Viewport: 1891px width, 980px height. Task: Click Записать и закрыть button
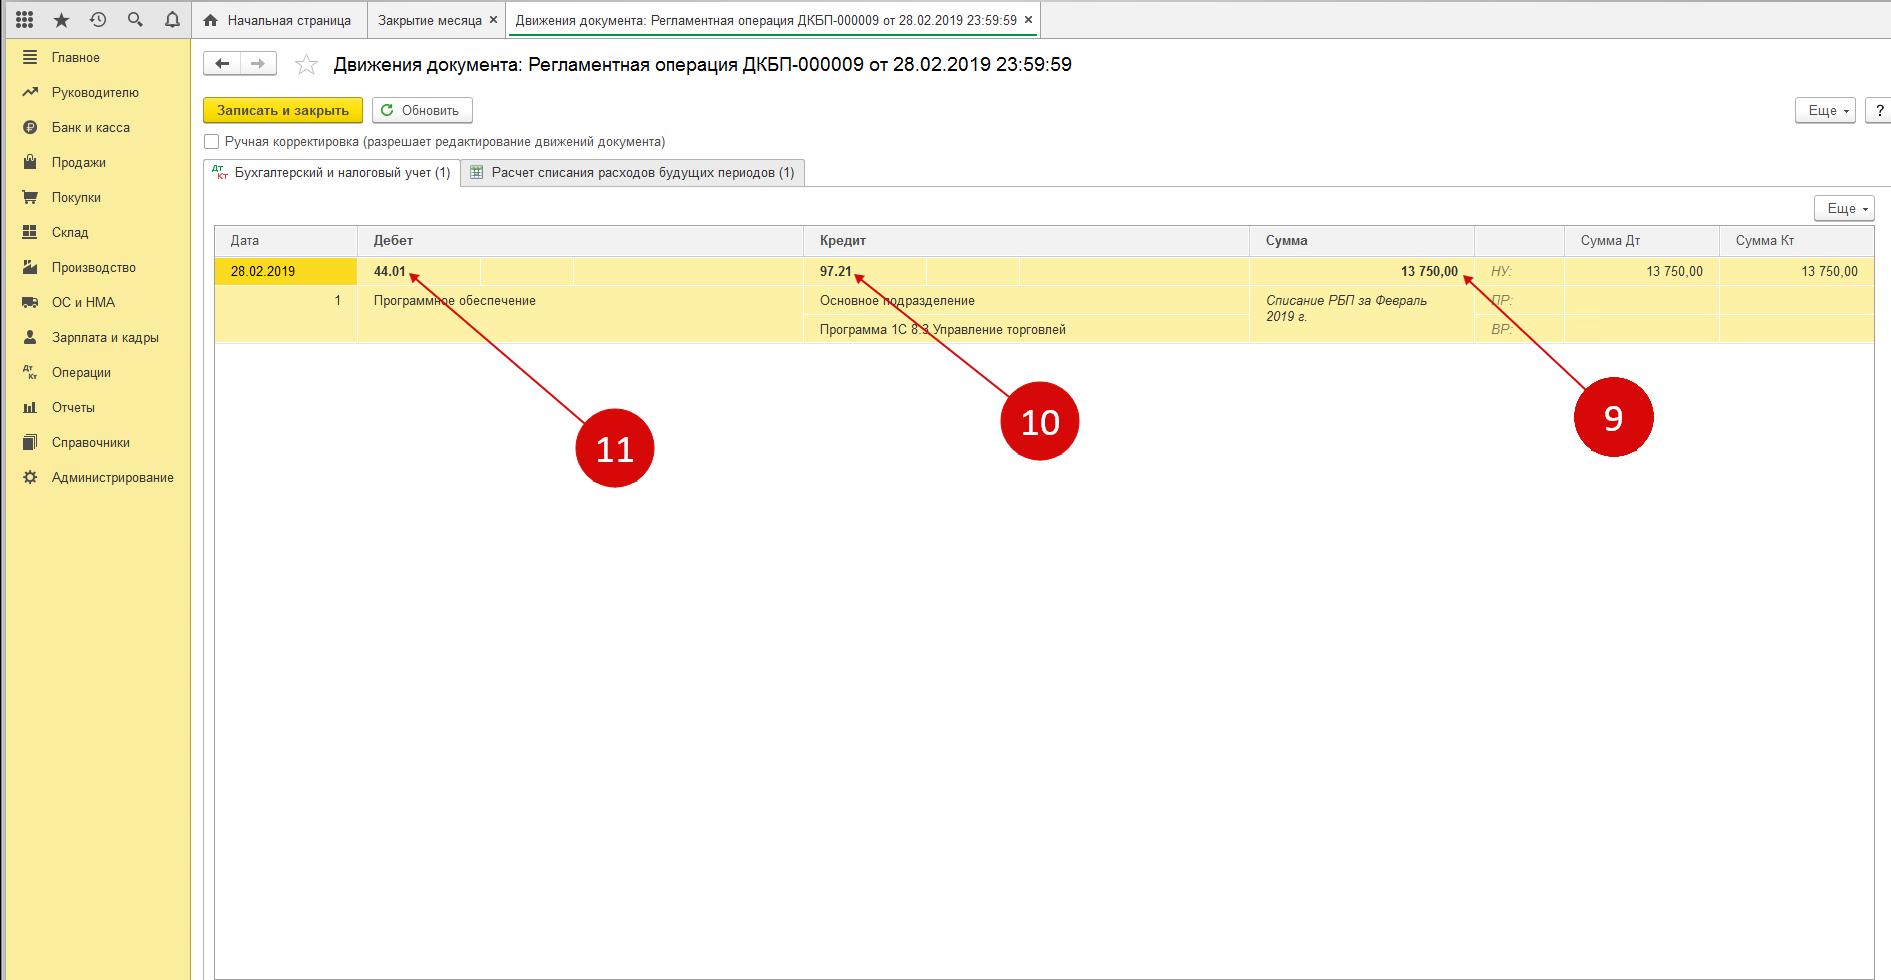[283, 110]
